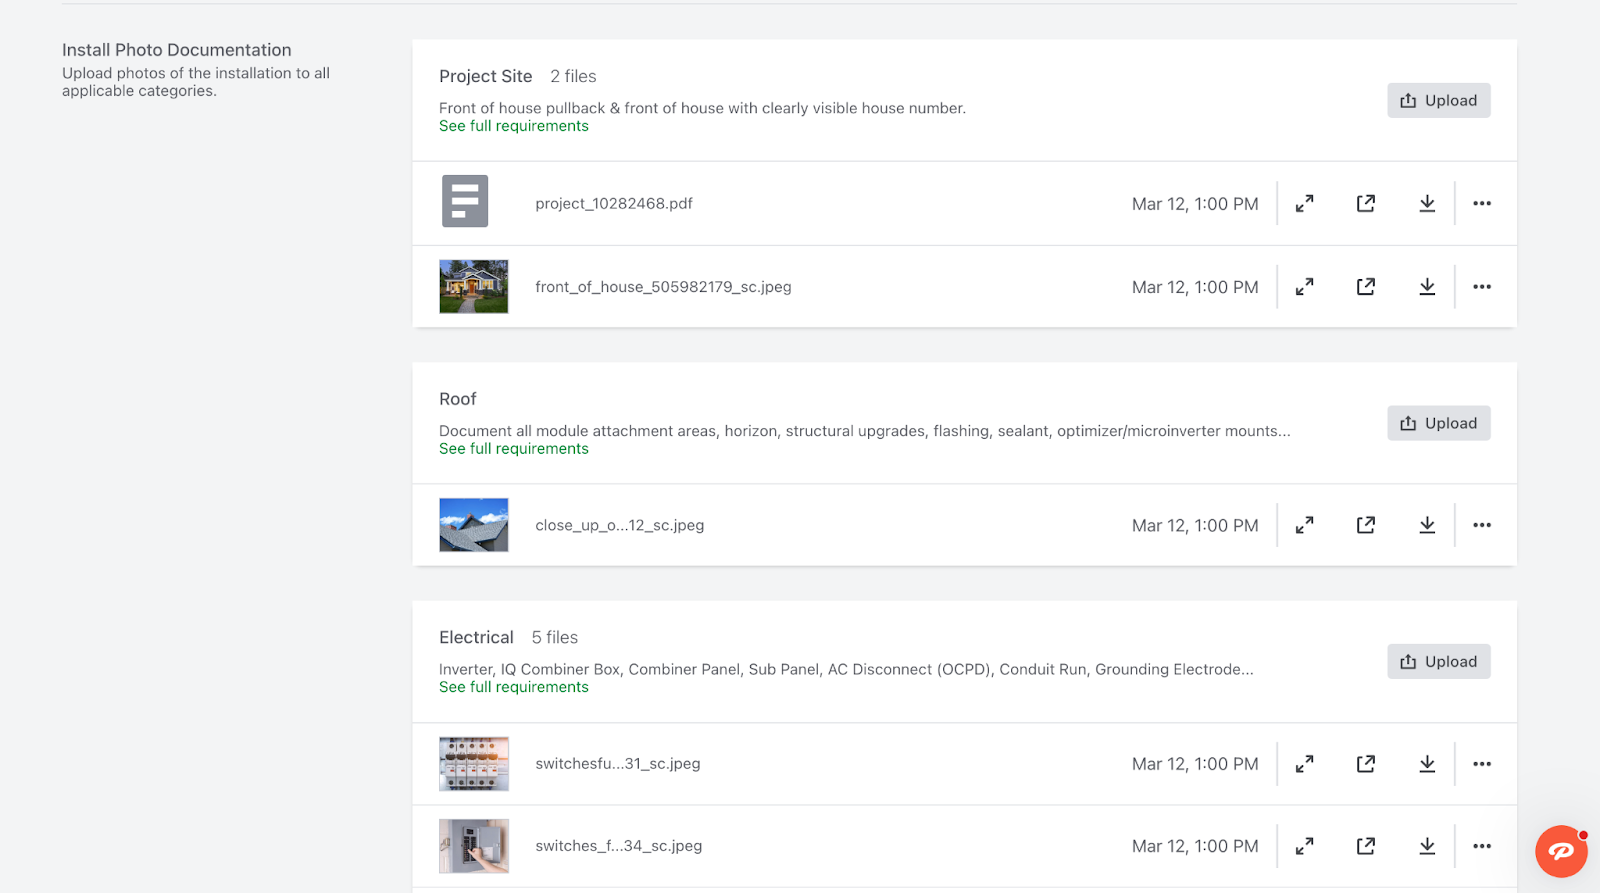The height and width of the screenshot is (893, 1600).
Task: Open the front of house thumbnail
Action: pyautogui.click(x=474, y=287)
